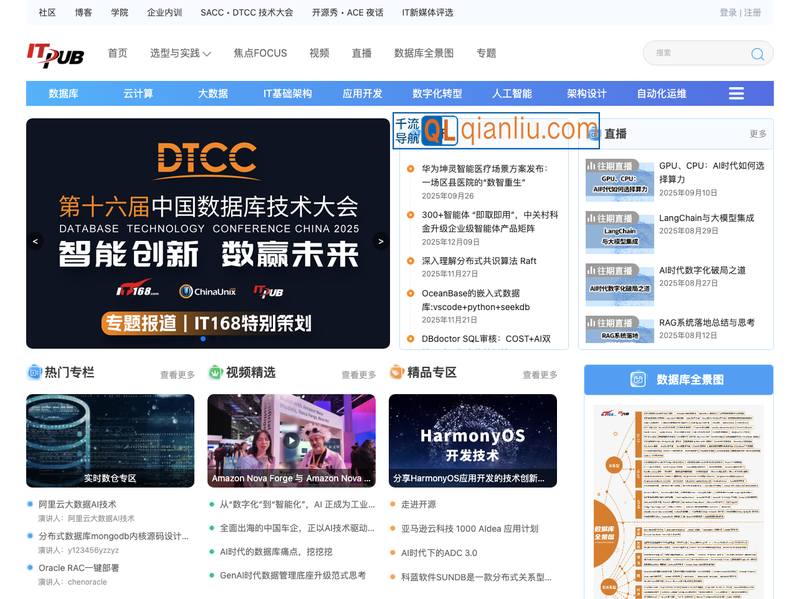Select a carousel pagination dot
The width and height of the screenshot is (800, 599).
pyautogui.click(x=203, y=338)
